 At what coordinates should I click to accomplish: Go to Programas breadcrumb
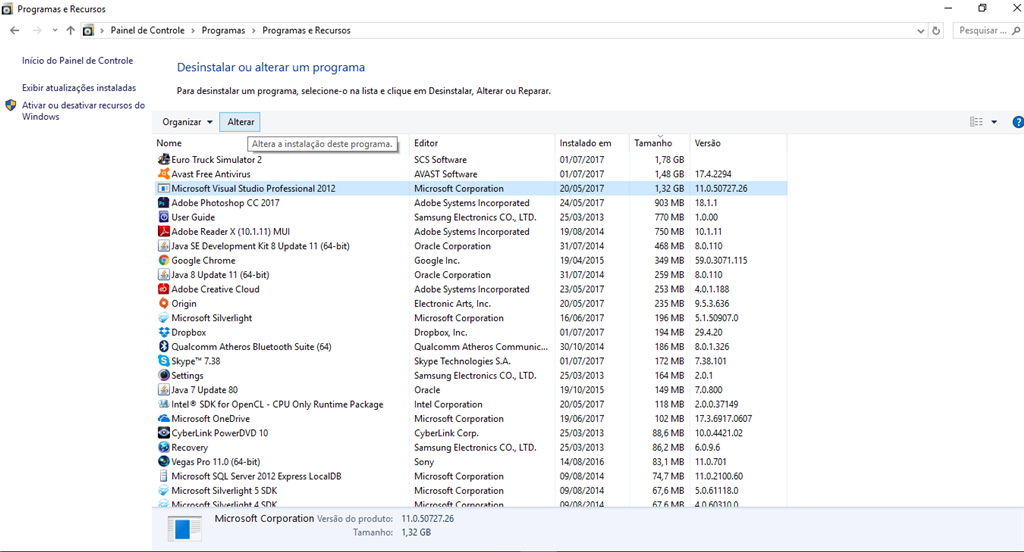tap(223, 30)
